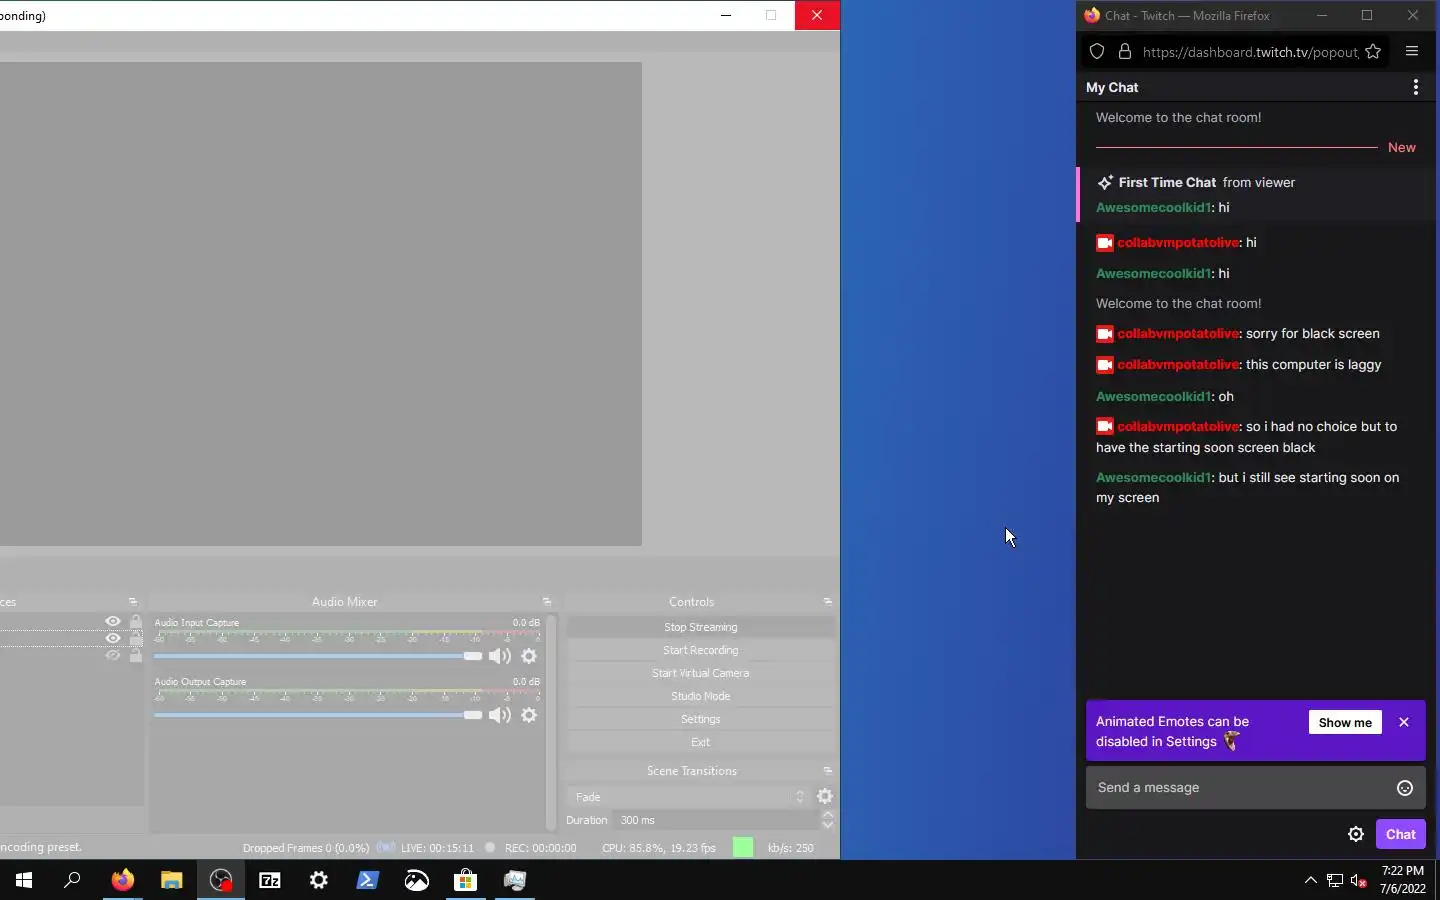Decrease Duration with the down arrow
Screen dimensions: 1440x900
[828, 825]
